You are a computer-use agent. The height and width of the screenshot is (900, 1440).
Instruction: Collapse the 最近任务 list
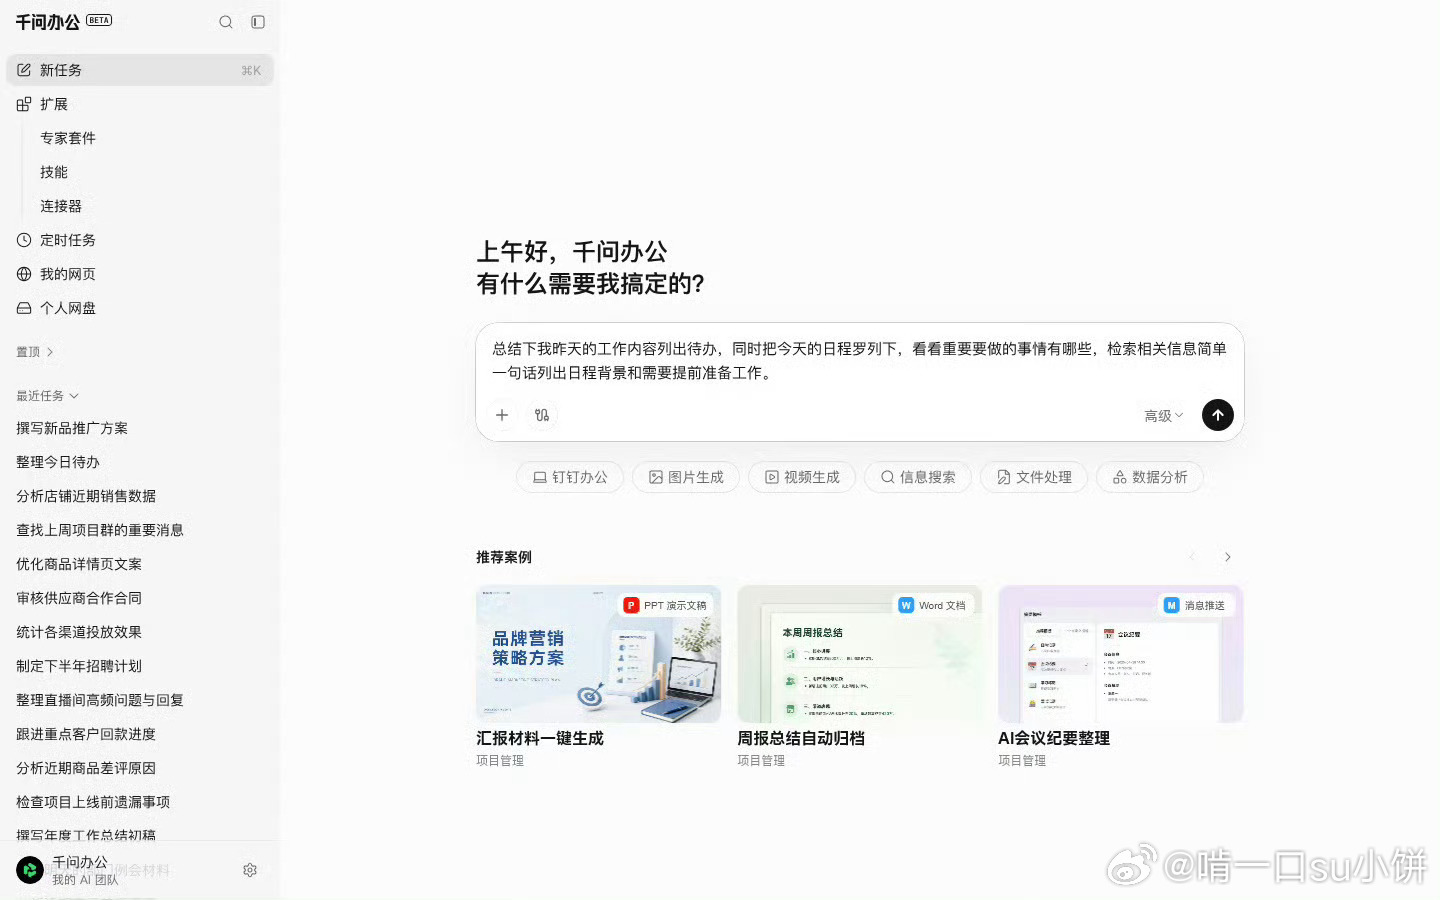pyautogui.click(x=47, y=396)
